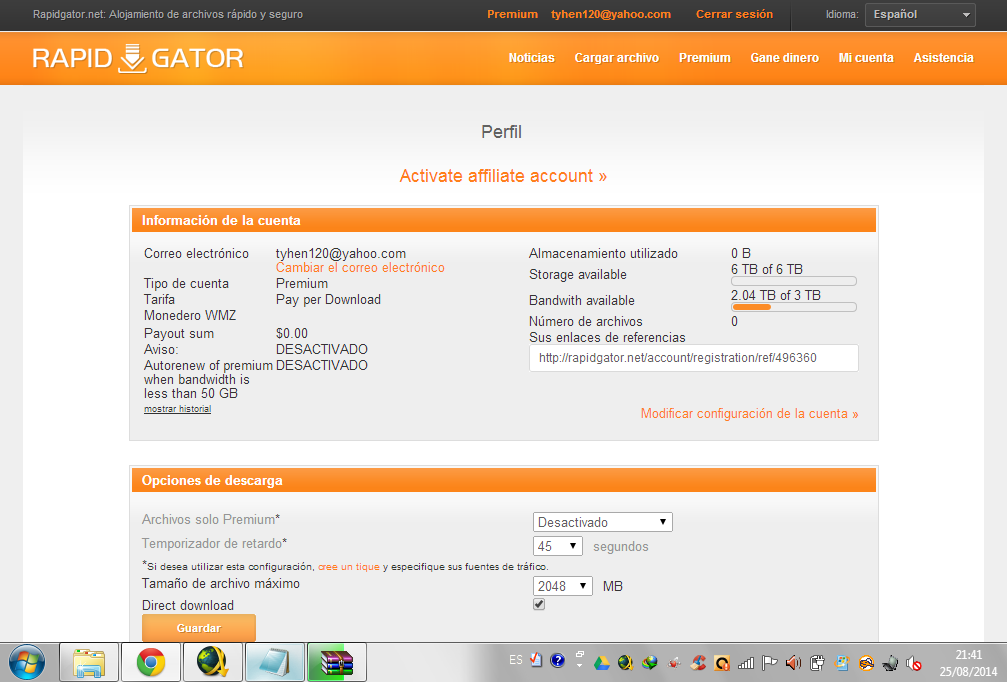Click the red molecule tray icon

[674, 663]
